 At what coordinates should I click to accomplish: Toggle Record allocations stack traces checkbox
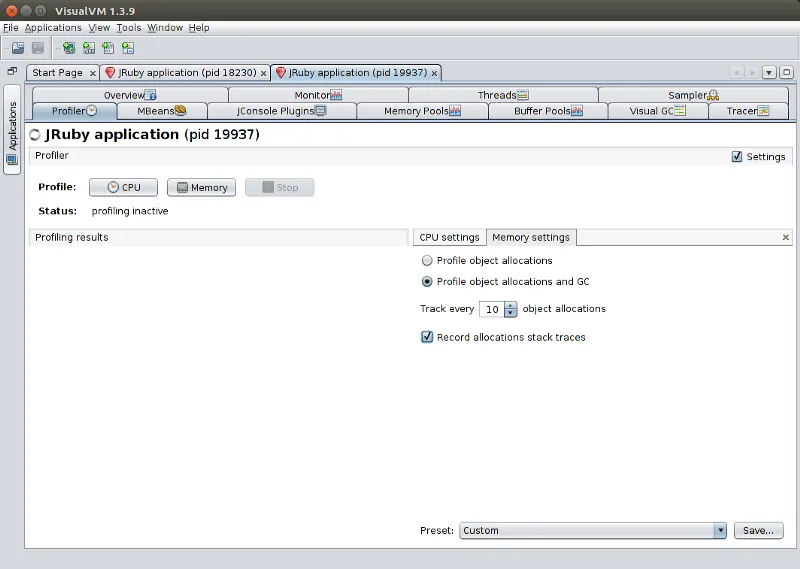pyautogui.click(x=427, y=337)
